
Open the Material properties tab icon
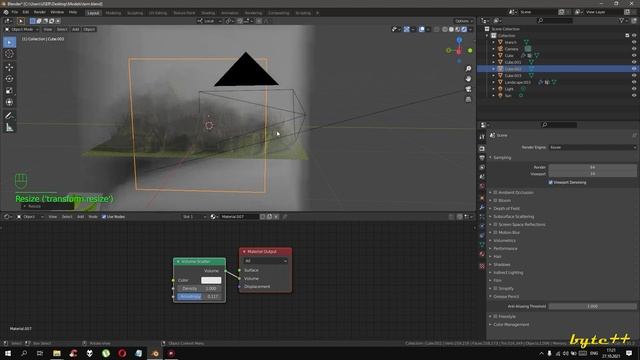point(482,254)
